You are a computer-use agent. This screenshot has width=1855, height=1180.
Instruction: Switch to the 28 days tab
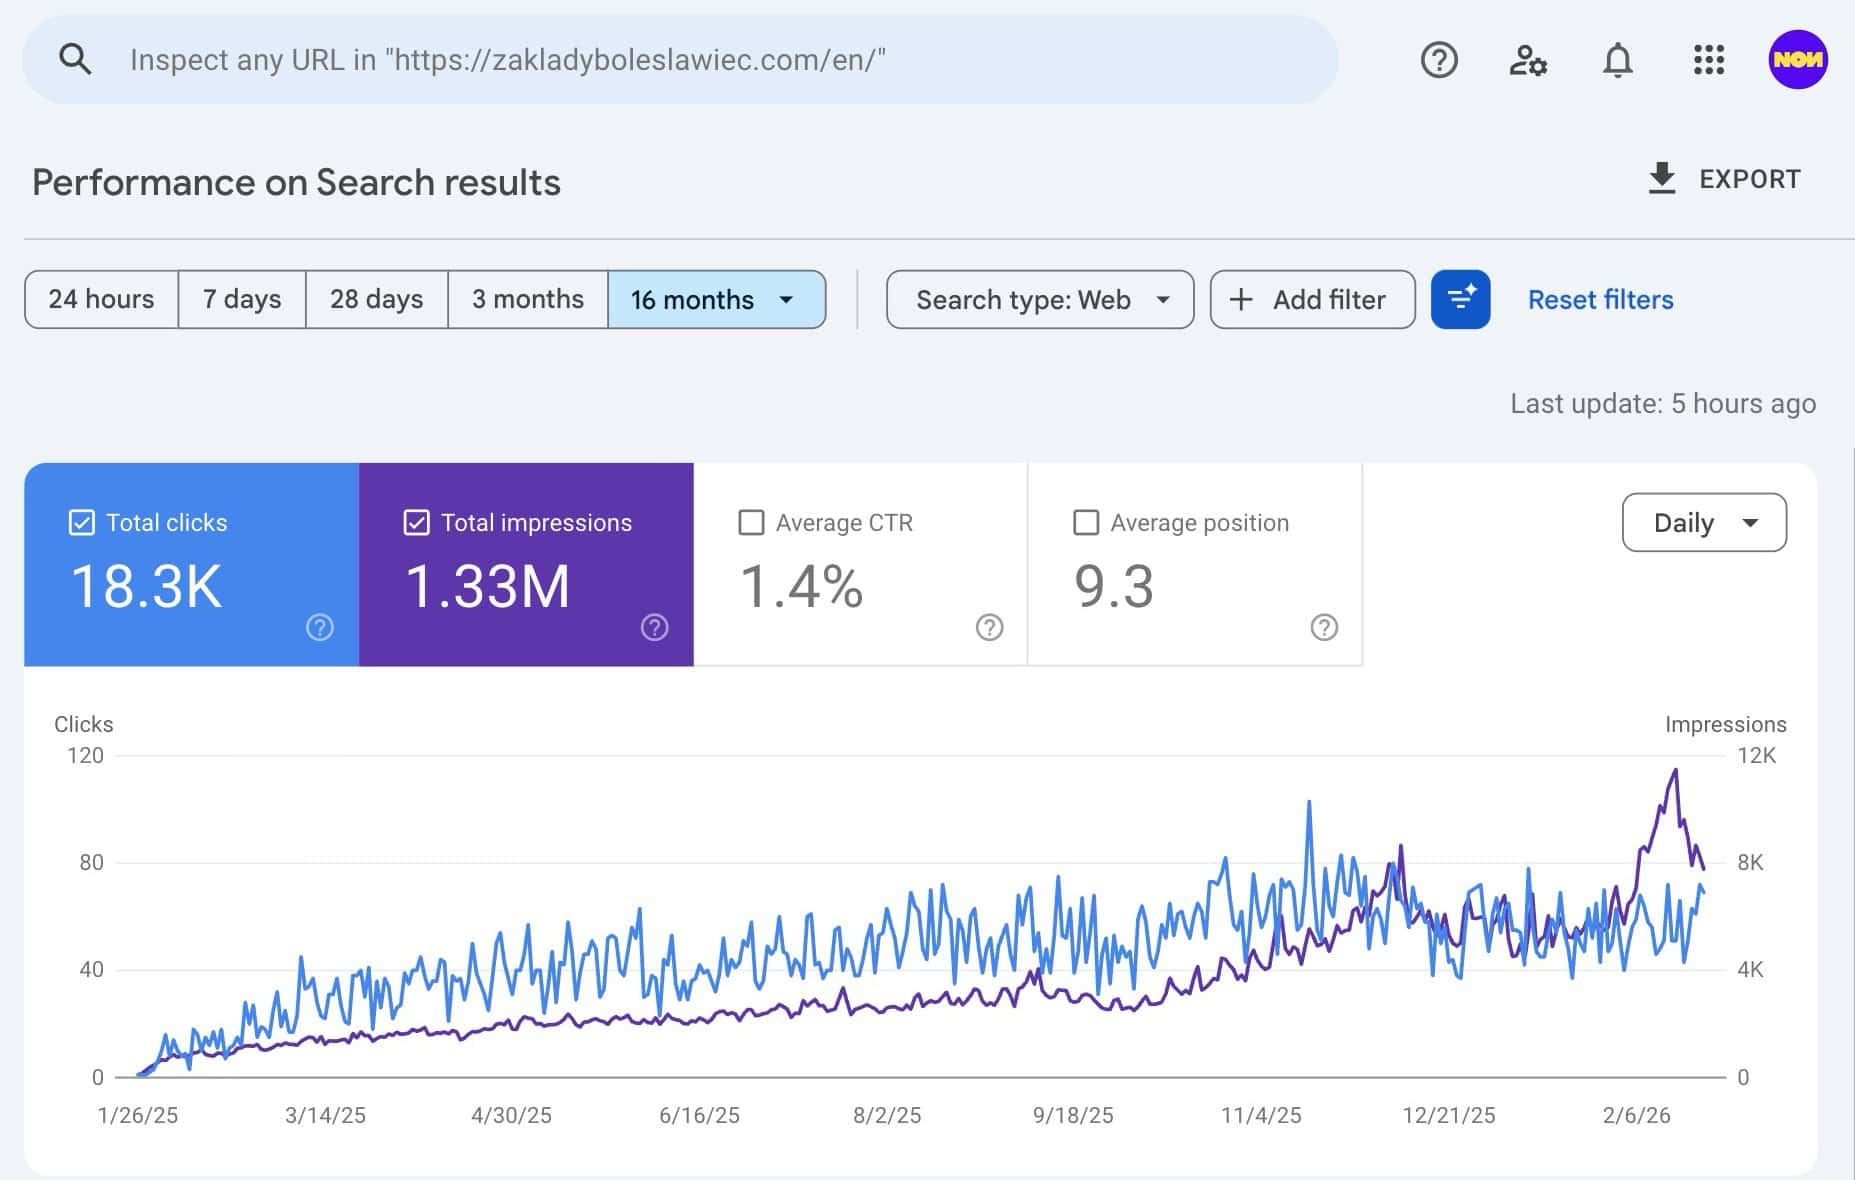click(x=375, y=299)
